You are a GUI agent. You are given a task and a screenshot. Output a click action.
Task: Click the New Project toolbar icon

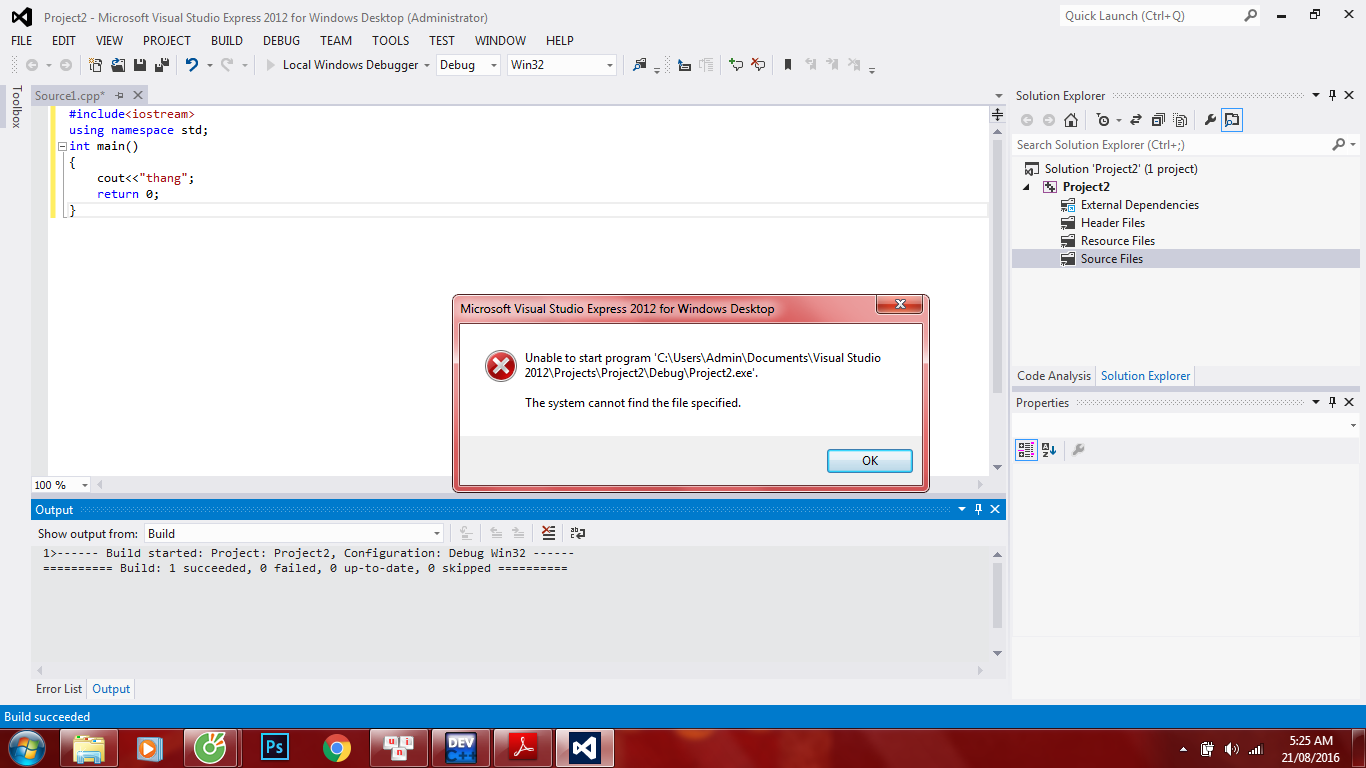[96, 65]
